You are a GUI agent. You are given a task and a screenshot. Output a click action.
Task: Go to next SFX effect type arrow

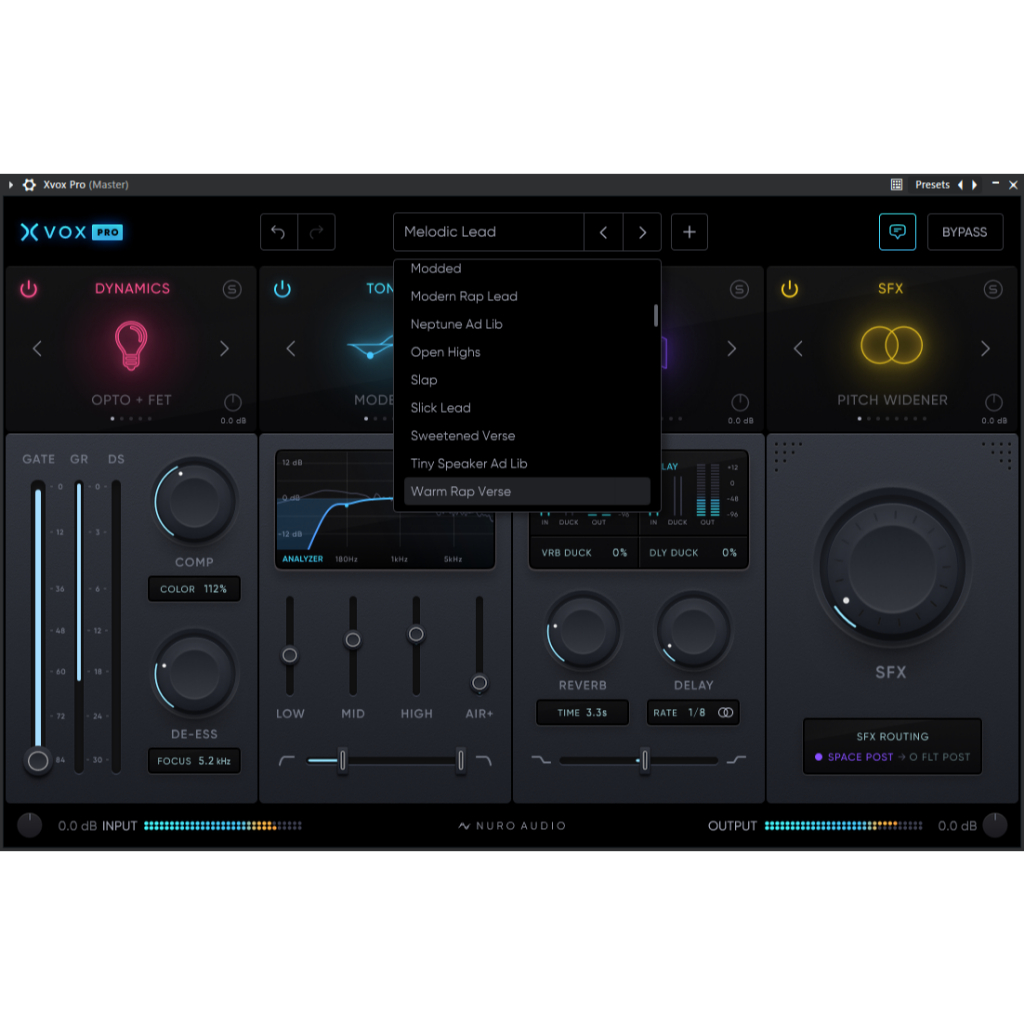coord(985,348)
